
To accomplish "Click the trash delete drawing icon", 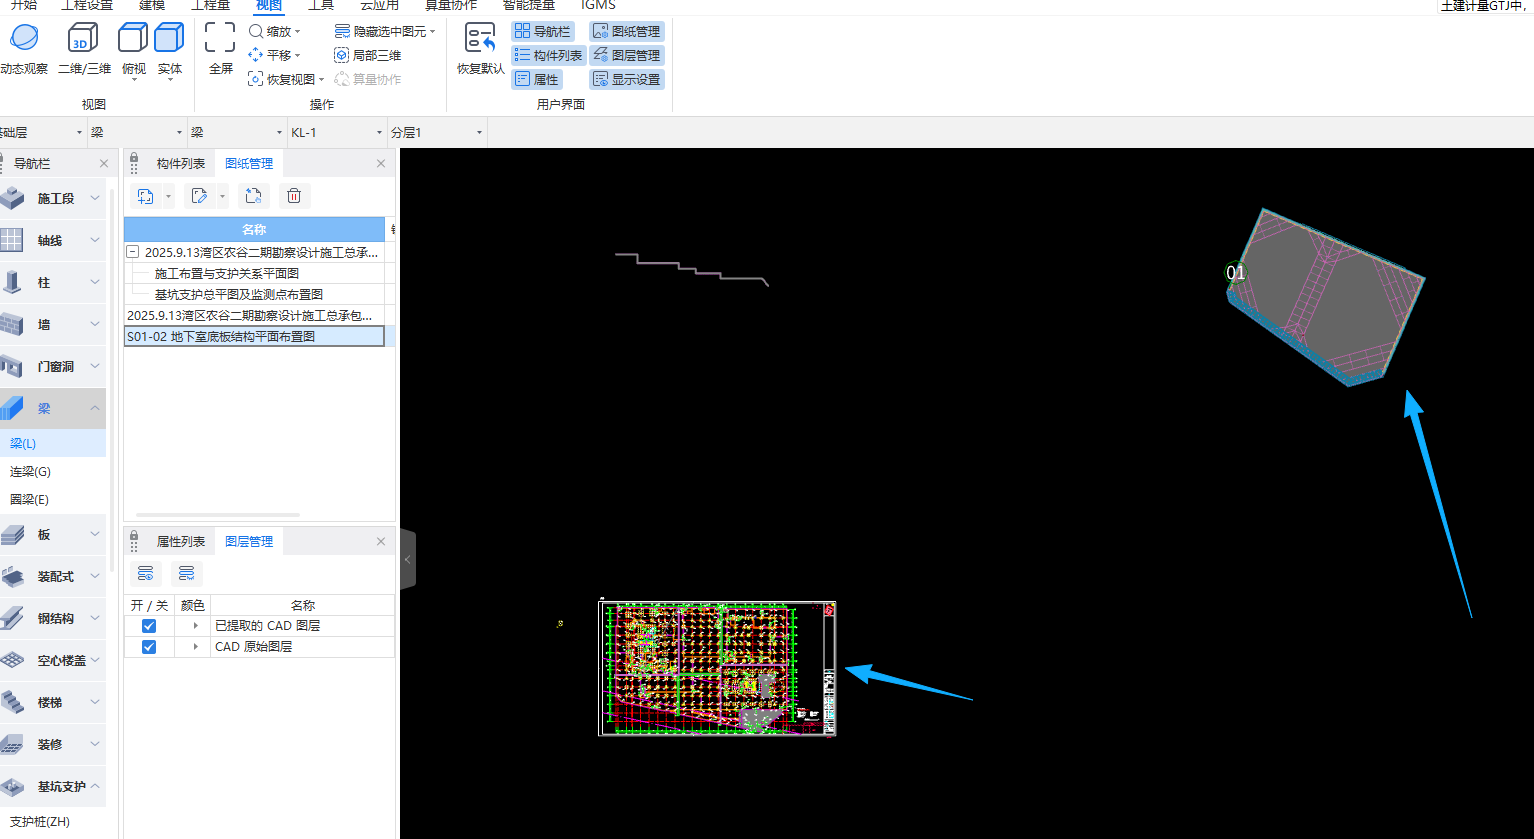I will 294,196.
